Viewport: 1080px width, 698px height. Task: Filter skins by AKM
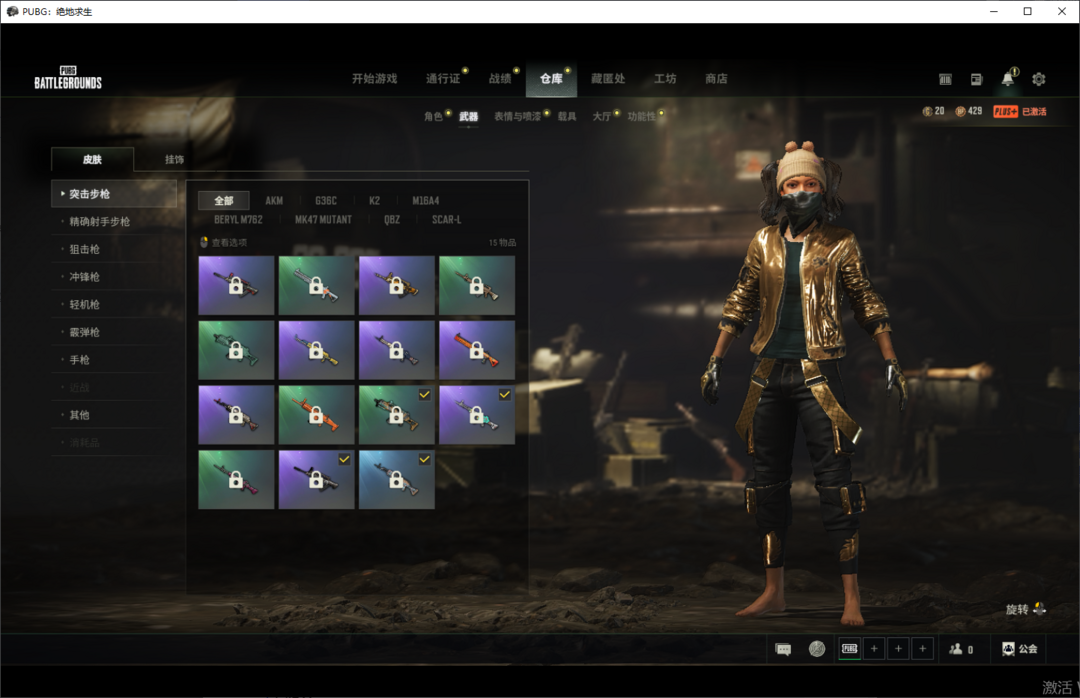274,201
